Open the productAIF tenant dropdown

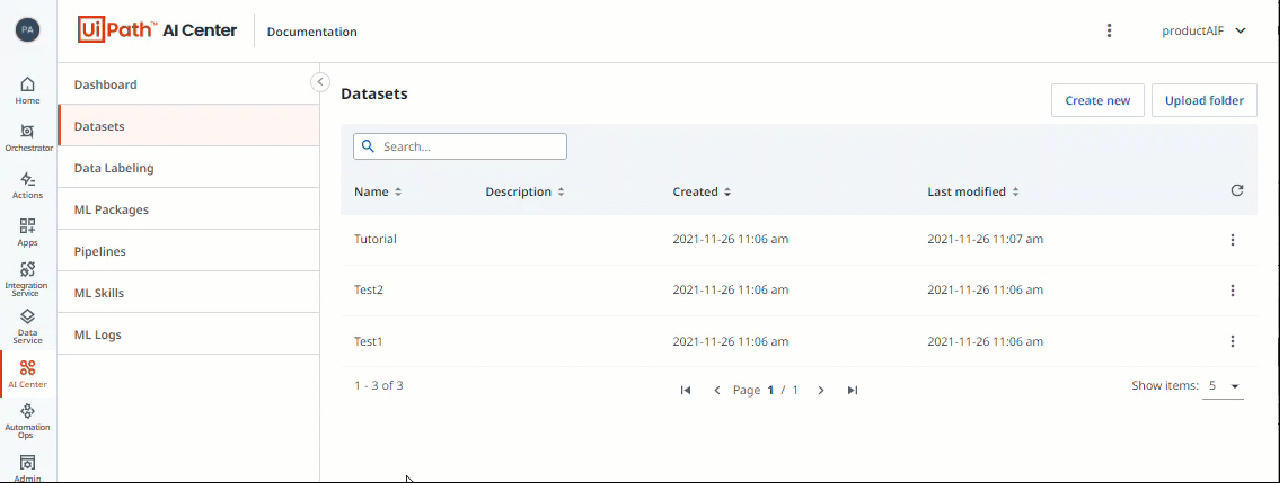tap(1203, 31)
